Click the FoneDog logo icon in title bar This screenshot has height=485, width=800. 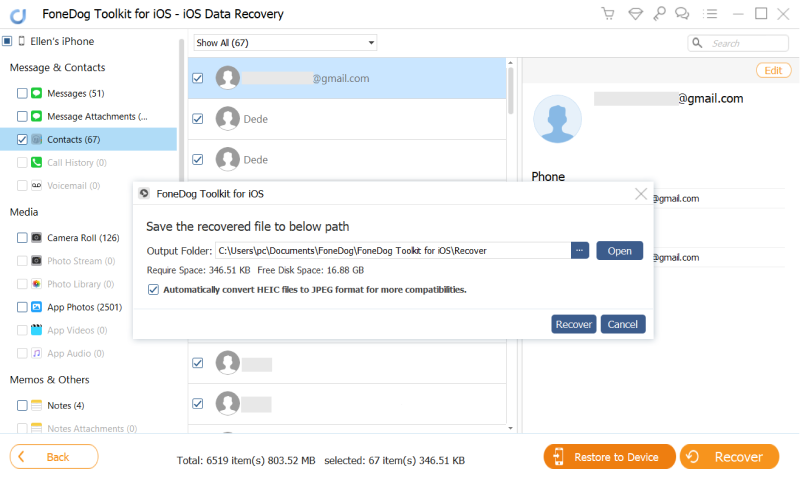tap(18, 16)
